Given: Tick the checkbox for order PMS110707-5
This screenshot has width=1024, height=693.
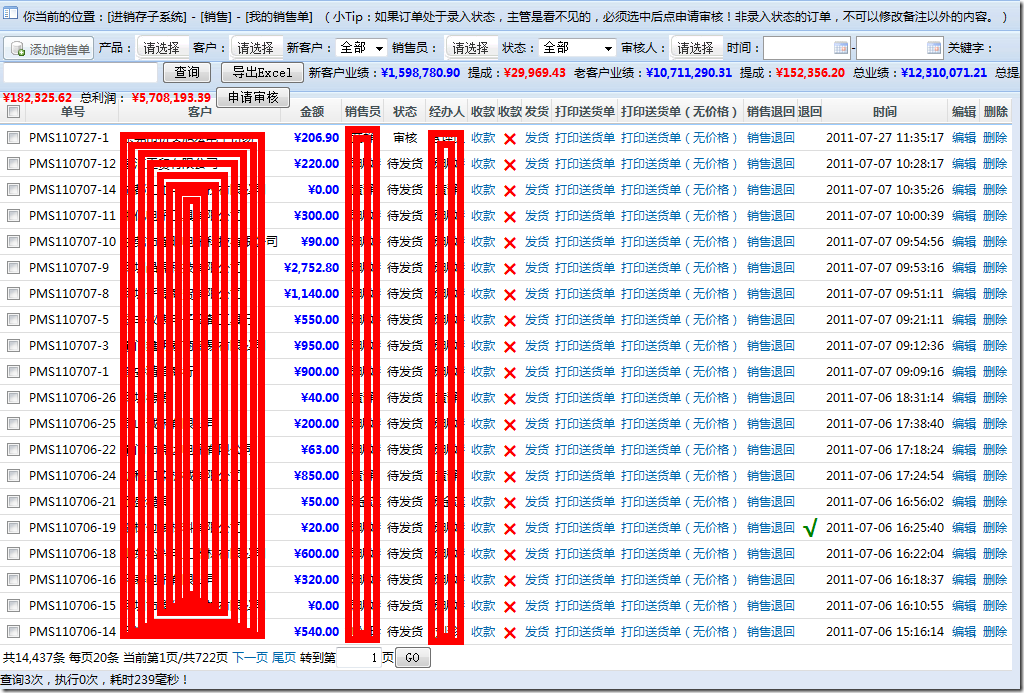Looking at the screenshot, I should [x=13, y=319].
